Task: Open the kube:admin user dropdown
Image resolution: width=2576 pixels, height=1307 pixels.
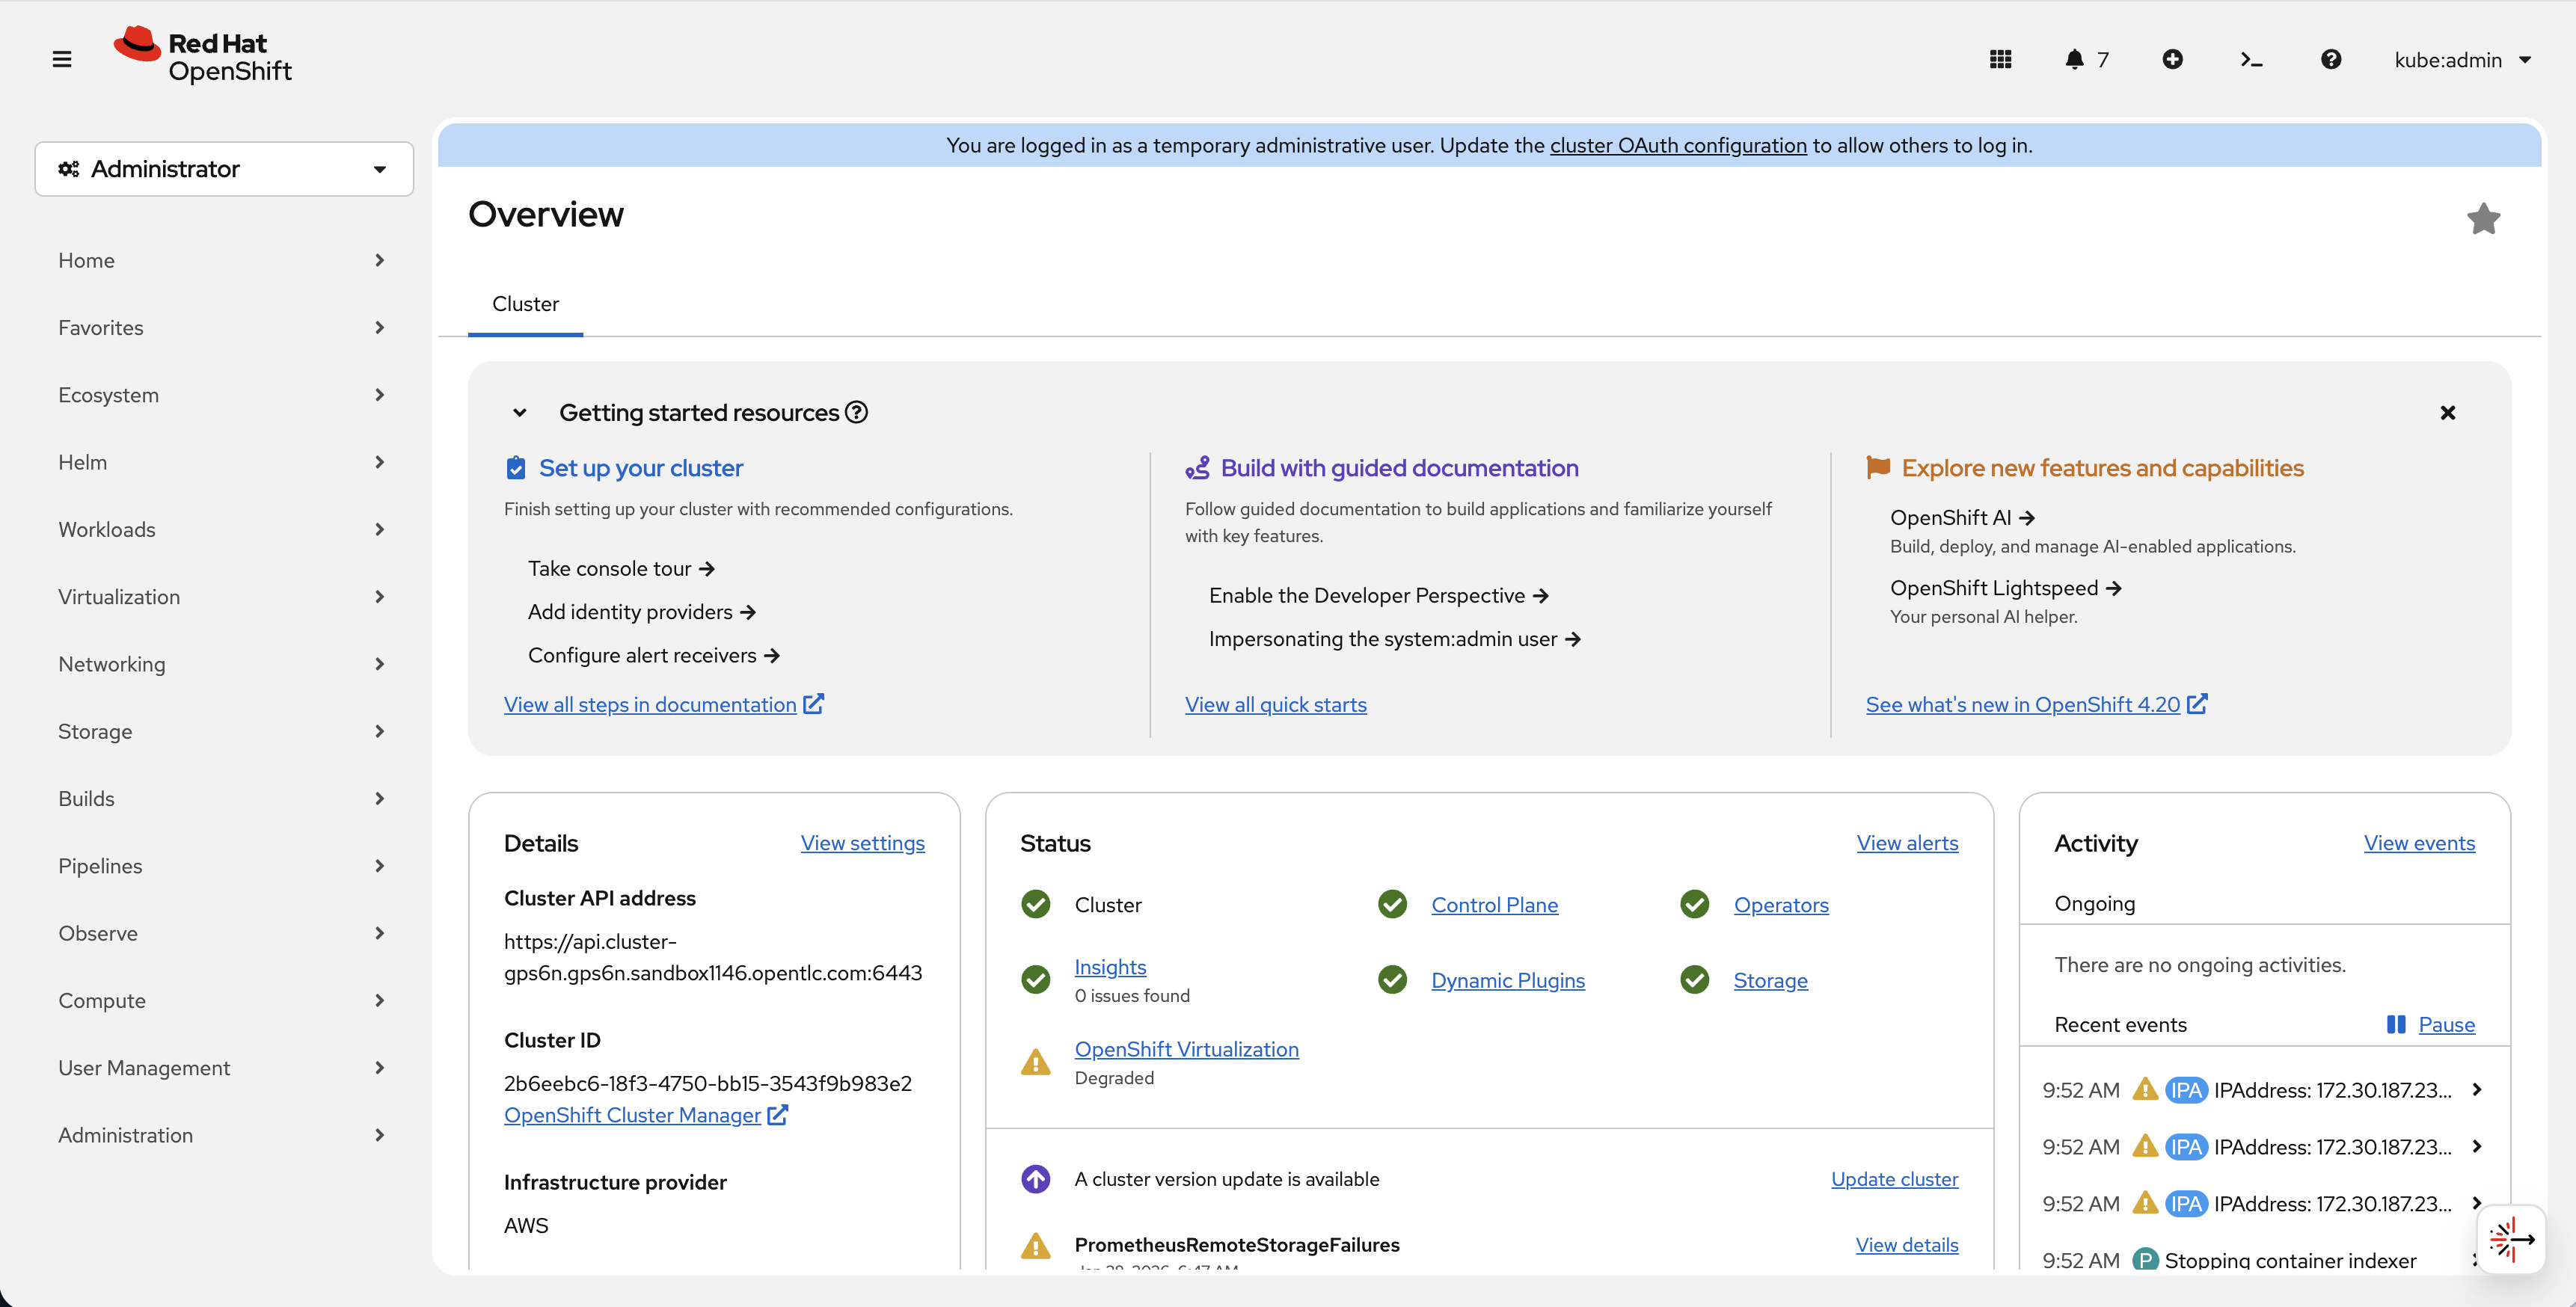Action: [x=2461, y=60]
